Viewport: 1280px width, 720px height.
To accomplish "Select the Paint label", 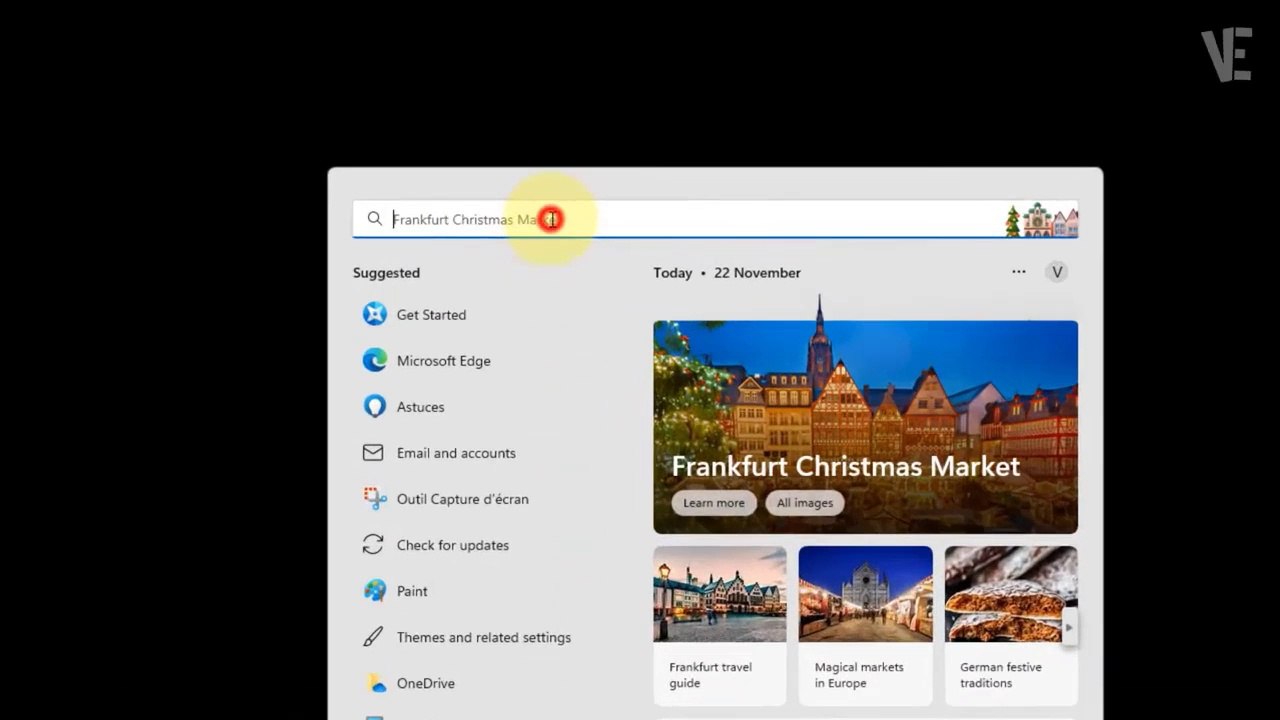I will point(412,591).
